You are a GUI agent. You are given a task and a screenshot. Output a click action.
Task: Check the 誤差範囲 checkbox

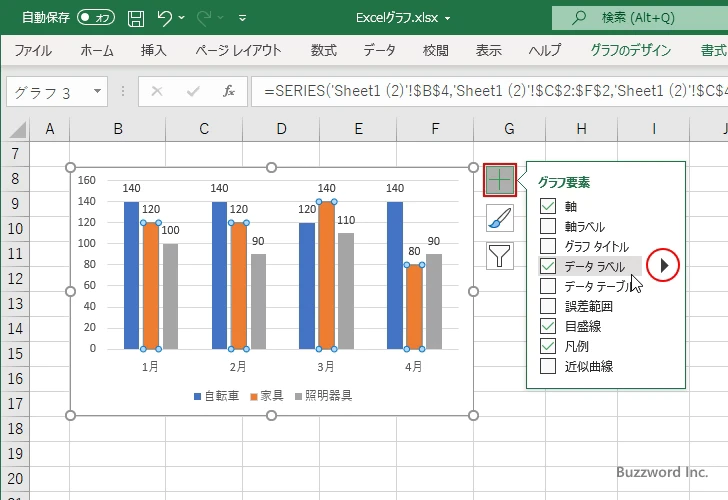[548, 306]
